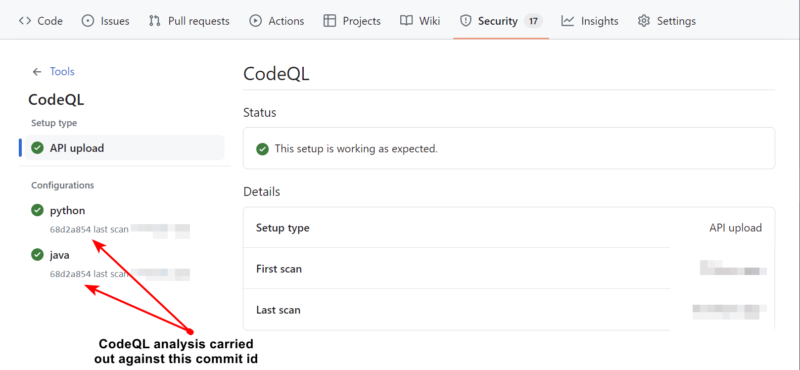This screenshot has width=800, height=370.
Task: Open the python configuration
Action: click(67, 210)
